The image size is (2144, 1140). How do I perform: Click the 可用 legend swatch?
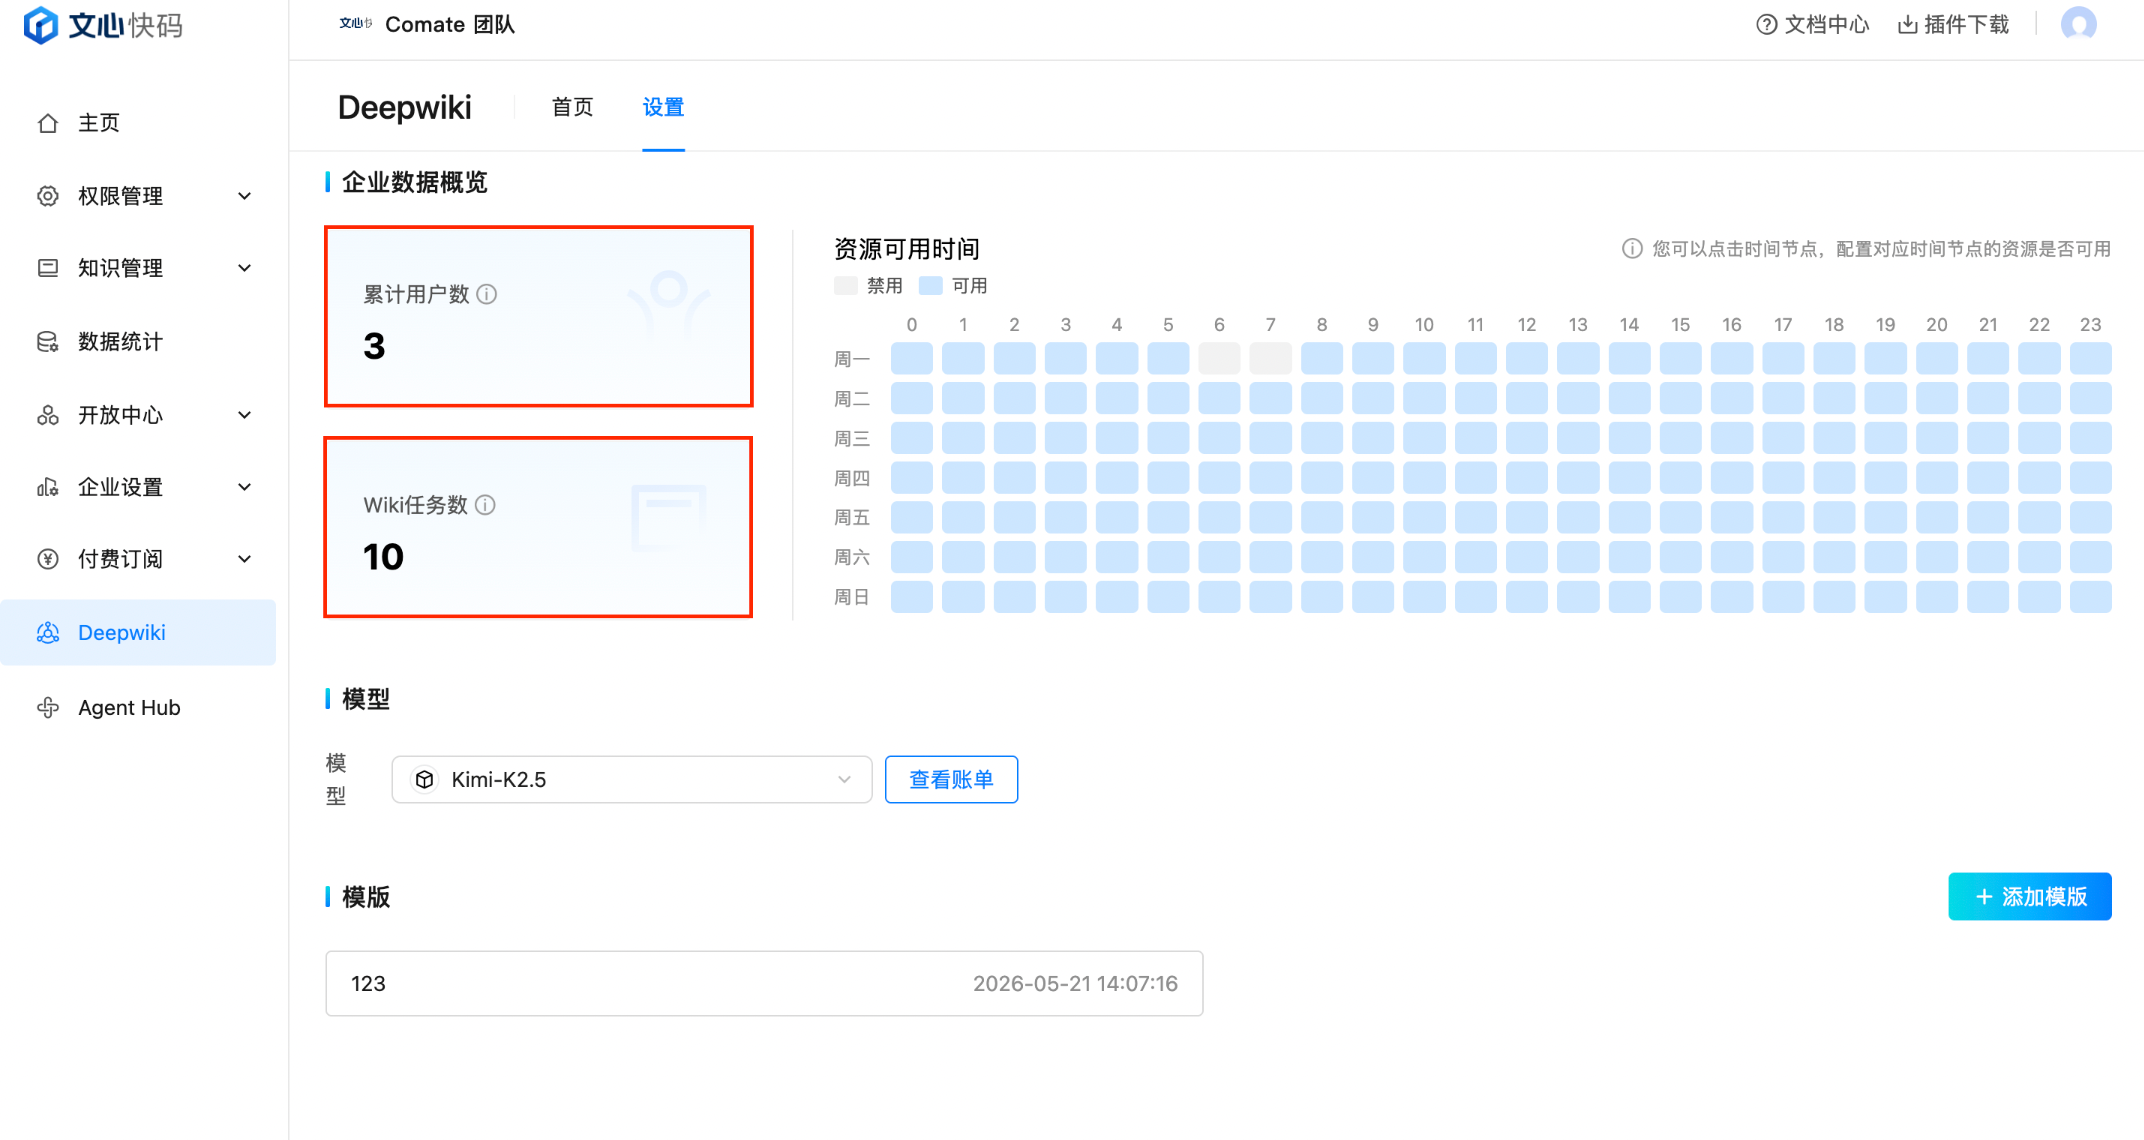point(931,286)
